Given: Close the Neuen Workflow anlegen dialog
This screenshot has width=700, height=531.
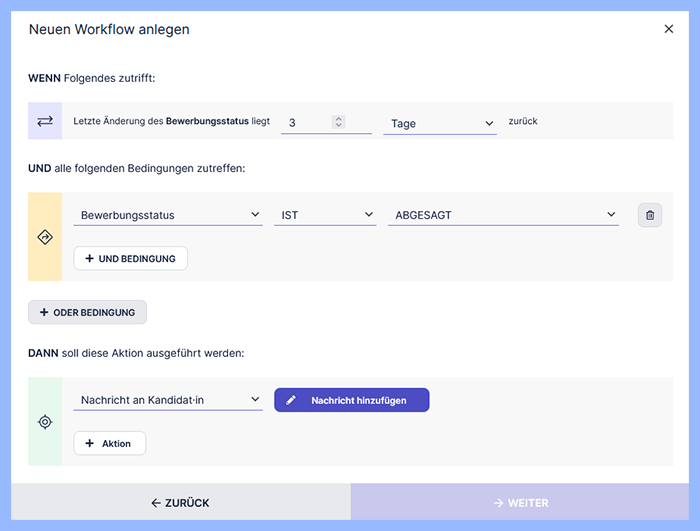Looking at the screenshot, I should coord(668,29).
